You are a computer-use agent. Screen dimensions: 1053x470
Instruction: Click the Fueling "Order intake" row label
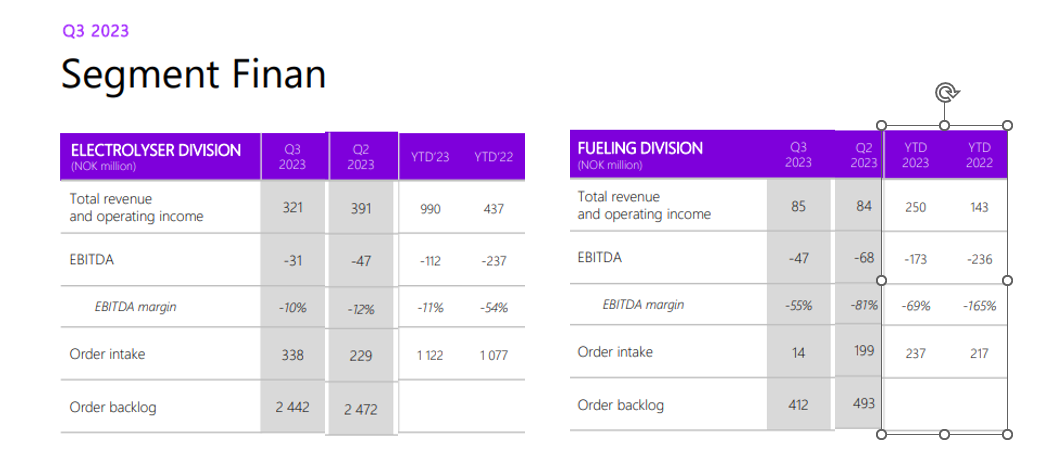(615, 352)
